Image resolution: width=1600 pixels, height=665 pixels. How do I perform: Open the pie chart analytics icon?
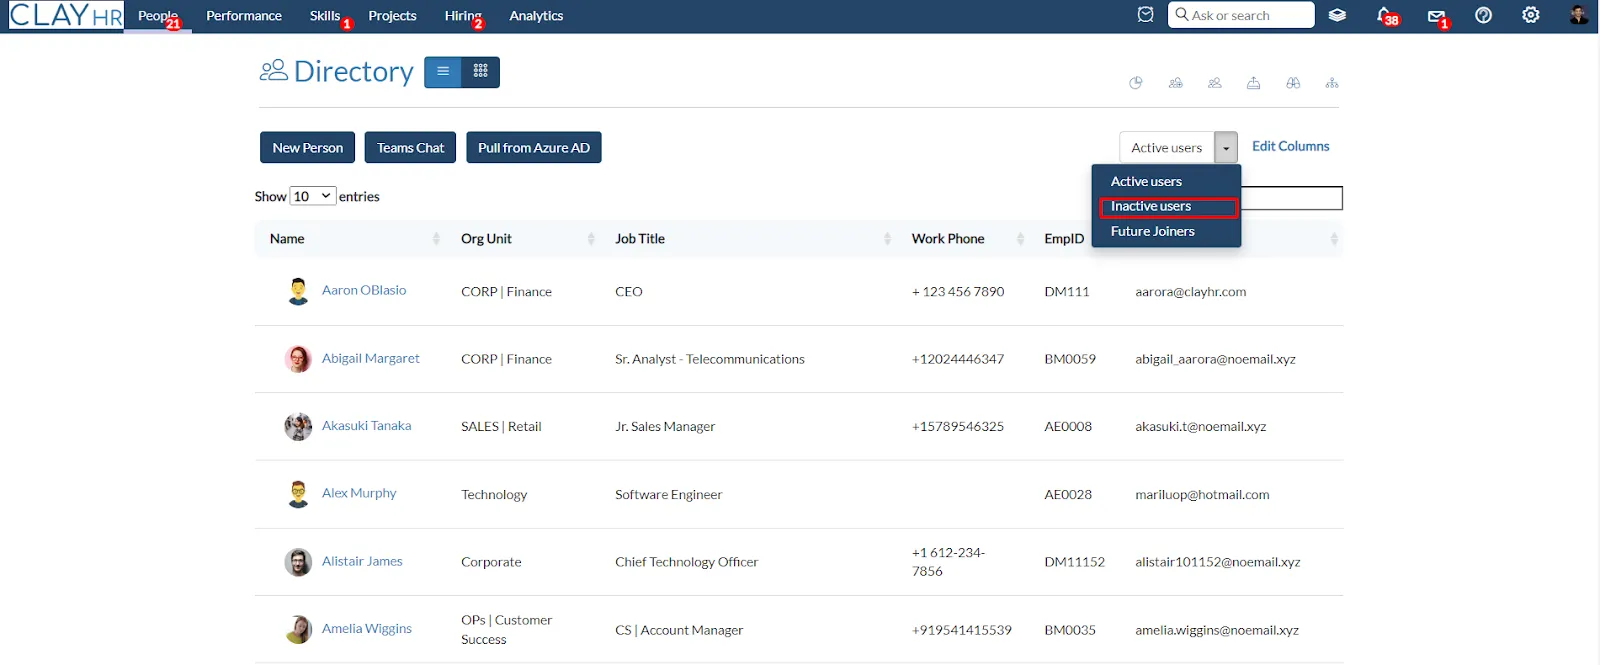[1136, 83]
